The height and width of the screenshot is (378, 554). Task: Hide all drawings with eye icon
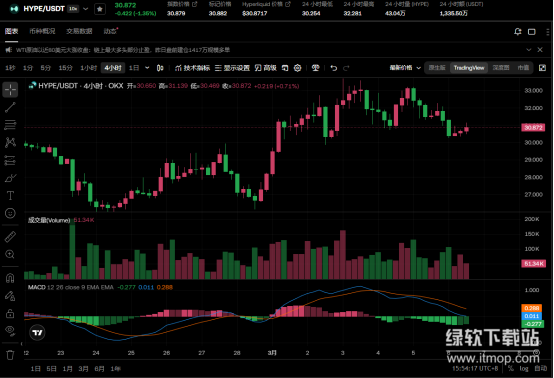pyautogui.click(x=10, y=331)
